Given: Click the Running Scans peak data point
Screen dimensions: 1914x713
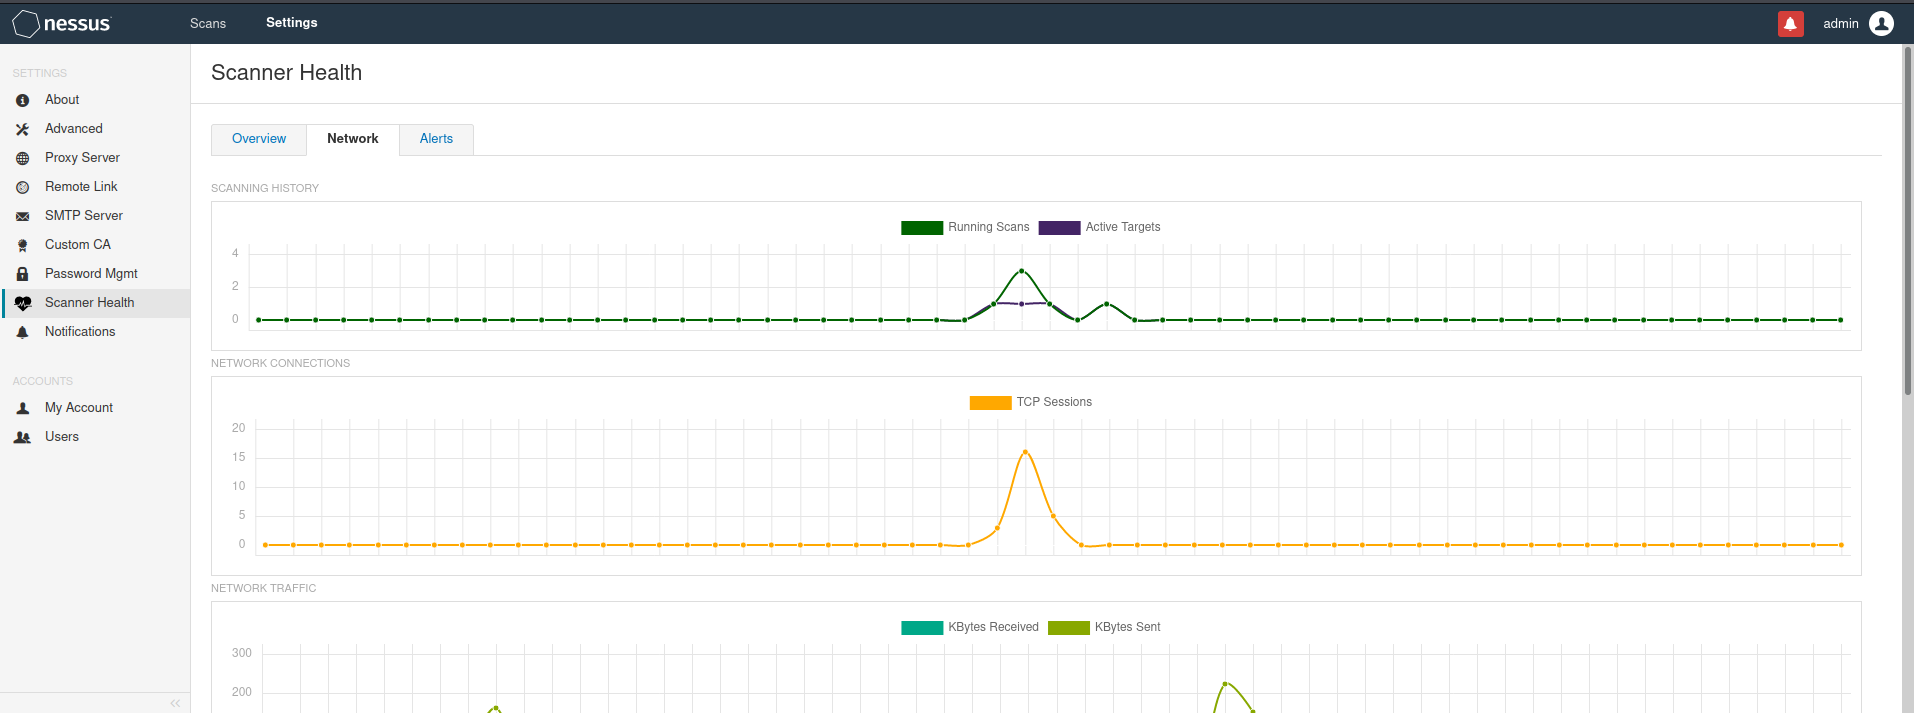Looking at the screenshot, I should 1021,271.
